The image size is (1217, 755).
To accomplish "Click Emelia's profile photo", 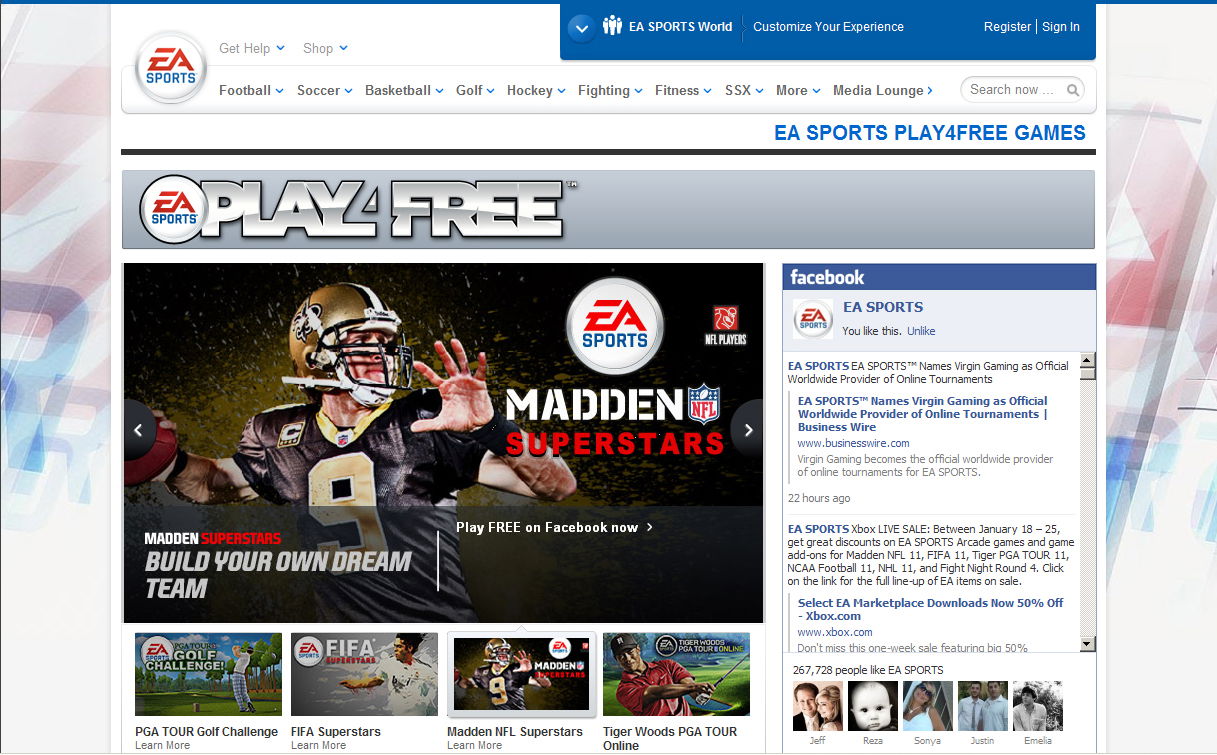I will point(1038,706).
